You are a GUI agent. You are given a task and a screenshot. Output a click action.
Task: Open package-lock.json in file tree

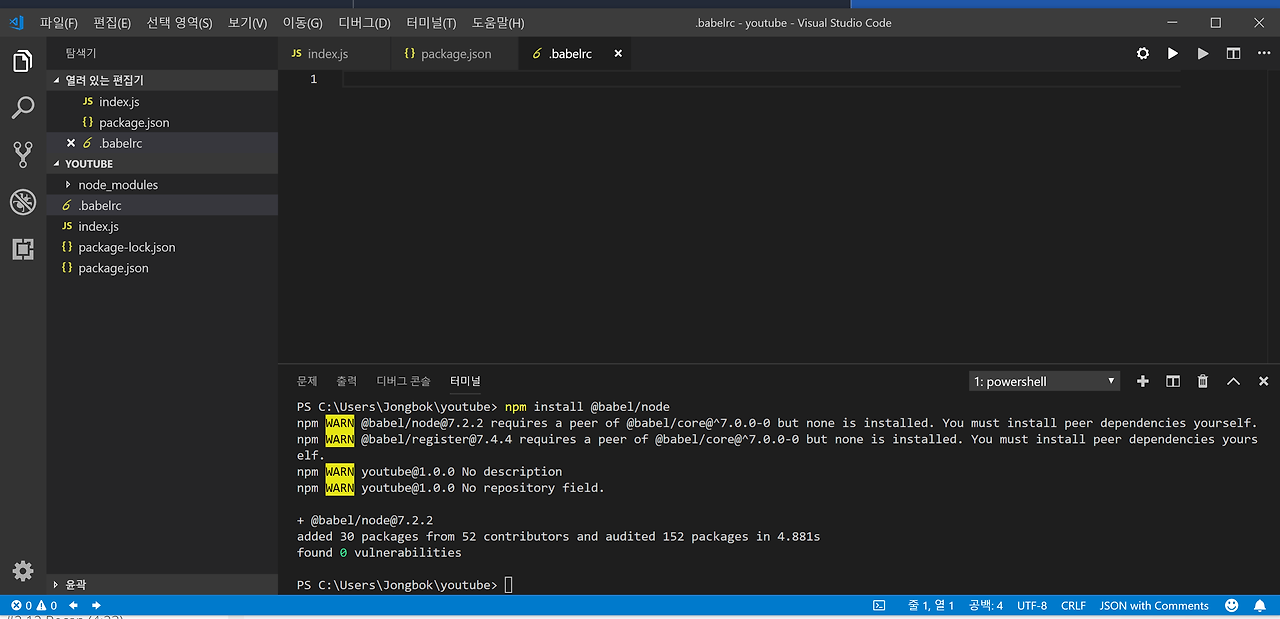[x=162, y=248]
